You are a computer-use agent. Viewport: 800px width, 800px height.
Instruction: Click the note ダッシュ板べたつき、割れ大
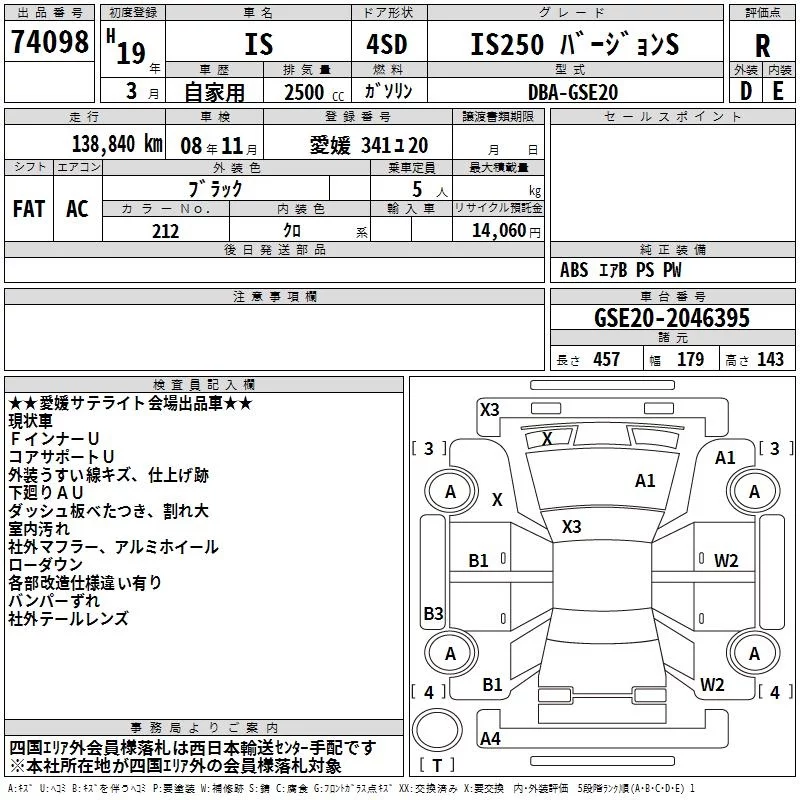pyautogui.click(x=109, y=511)
